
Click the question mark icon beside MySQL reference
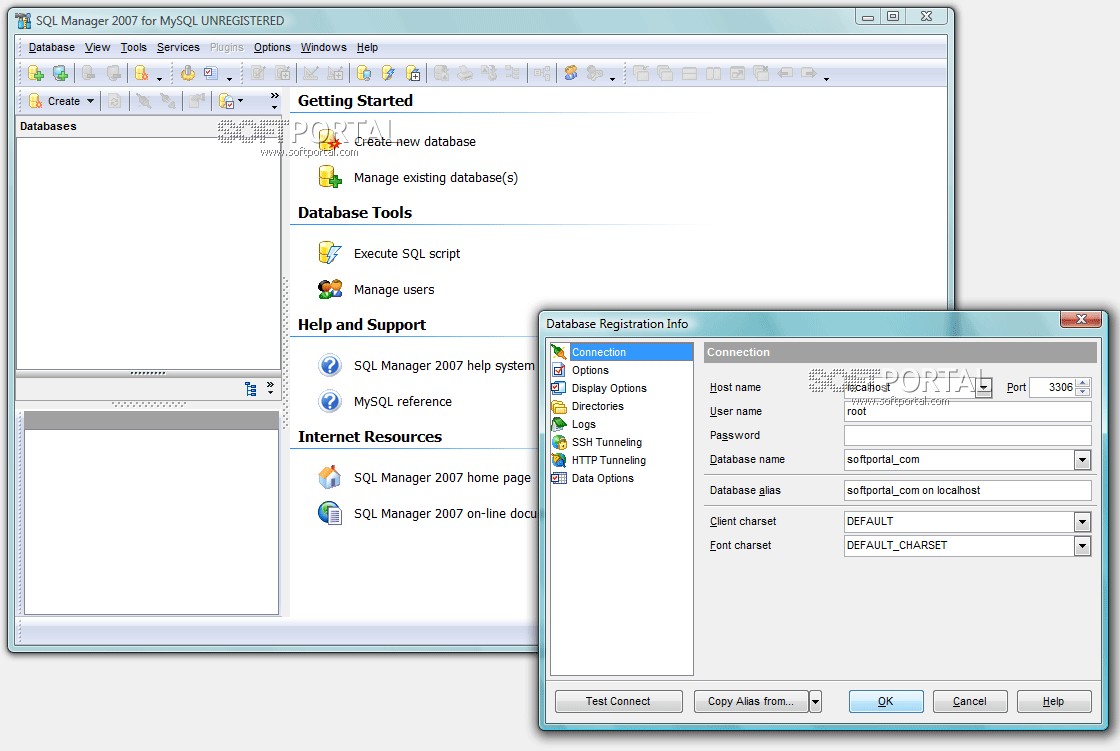329,401
